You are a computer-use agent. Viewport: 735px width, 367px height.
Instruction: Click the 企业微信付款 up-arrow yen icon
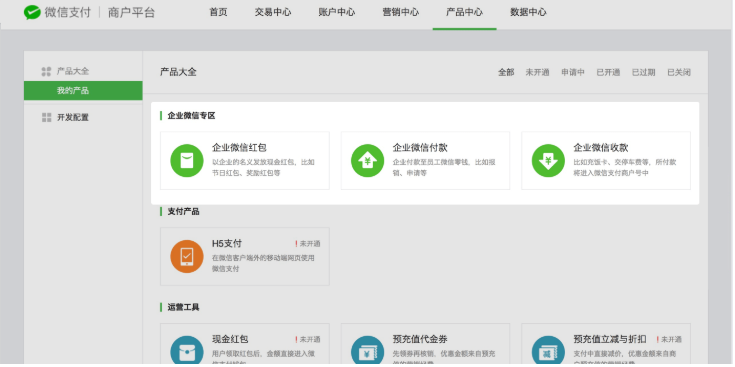tap(368, 161)
